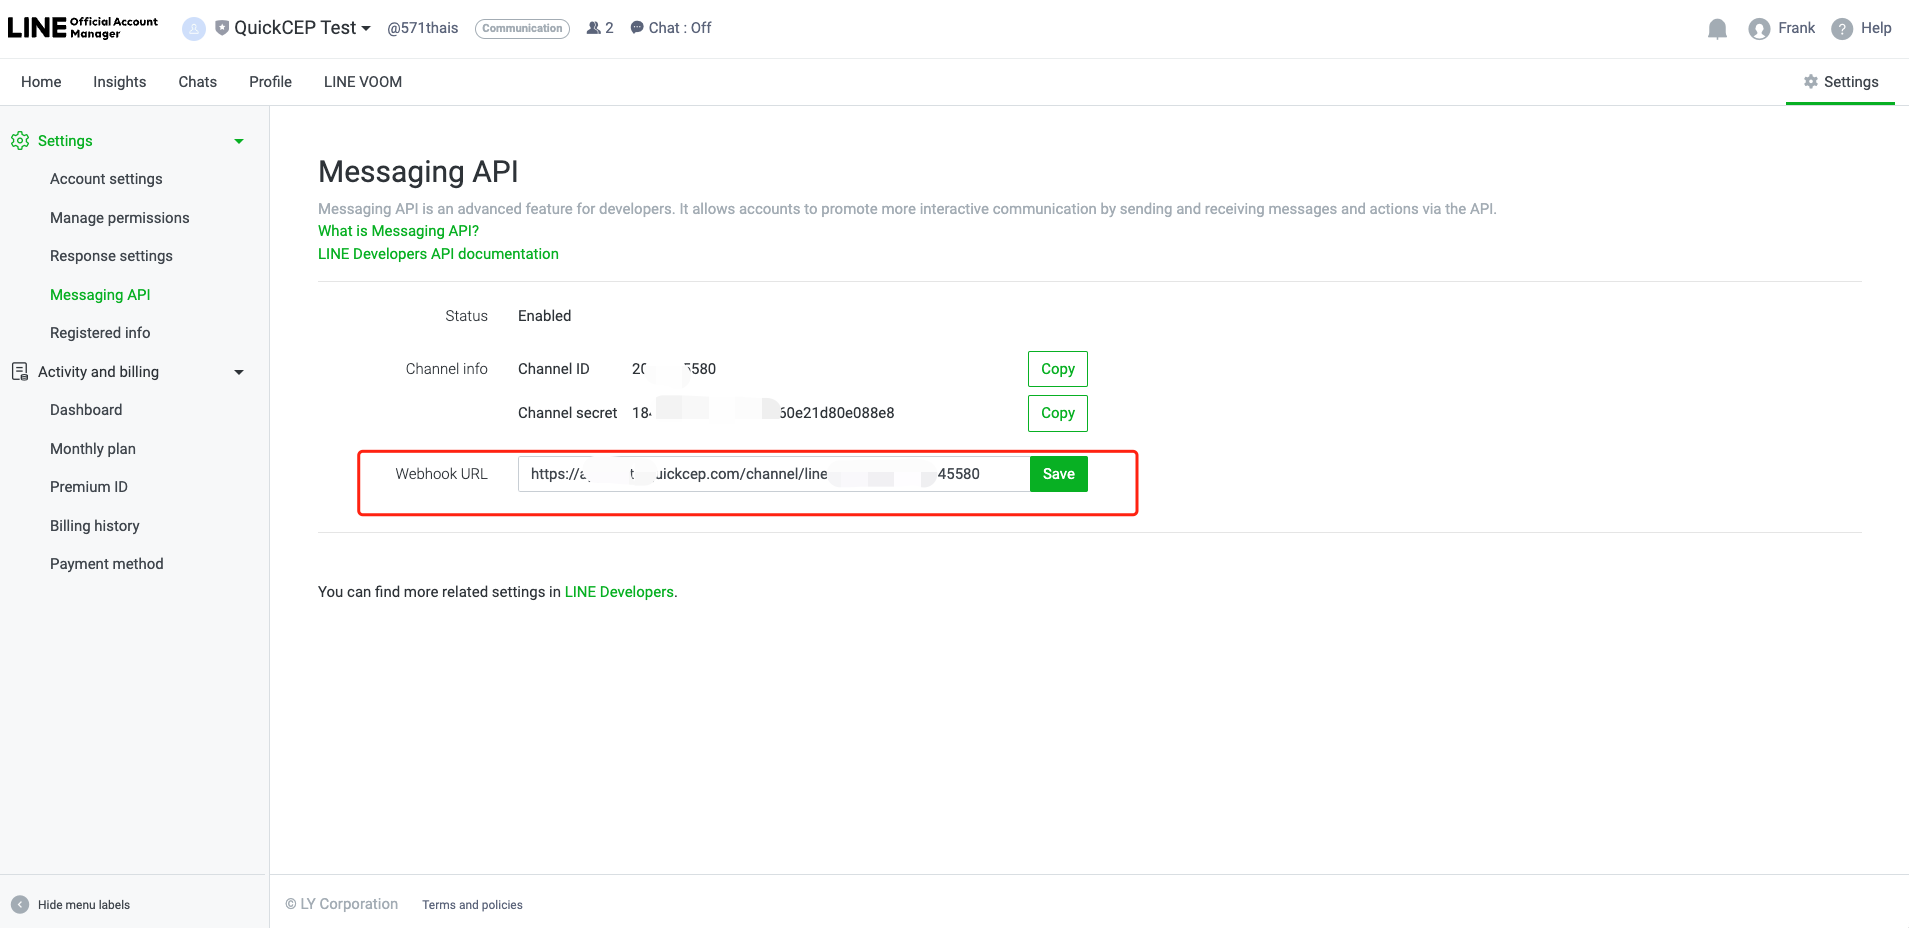
Task: Open the Dashboard sidebar item
Action: [86, 410]
